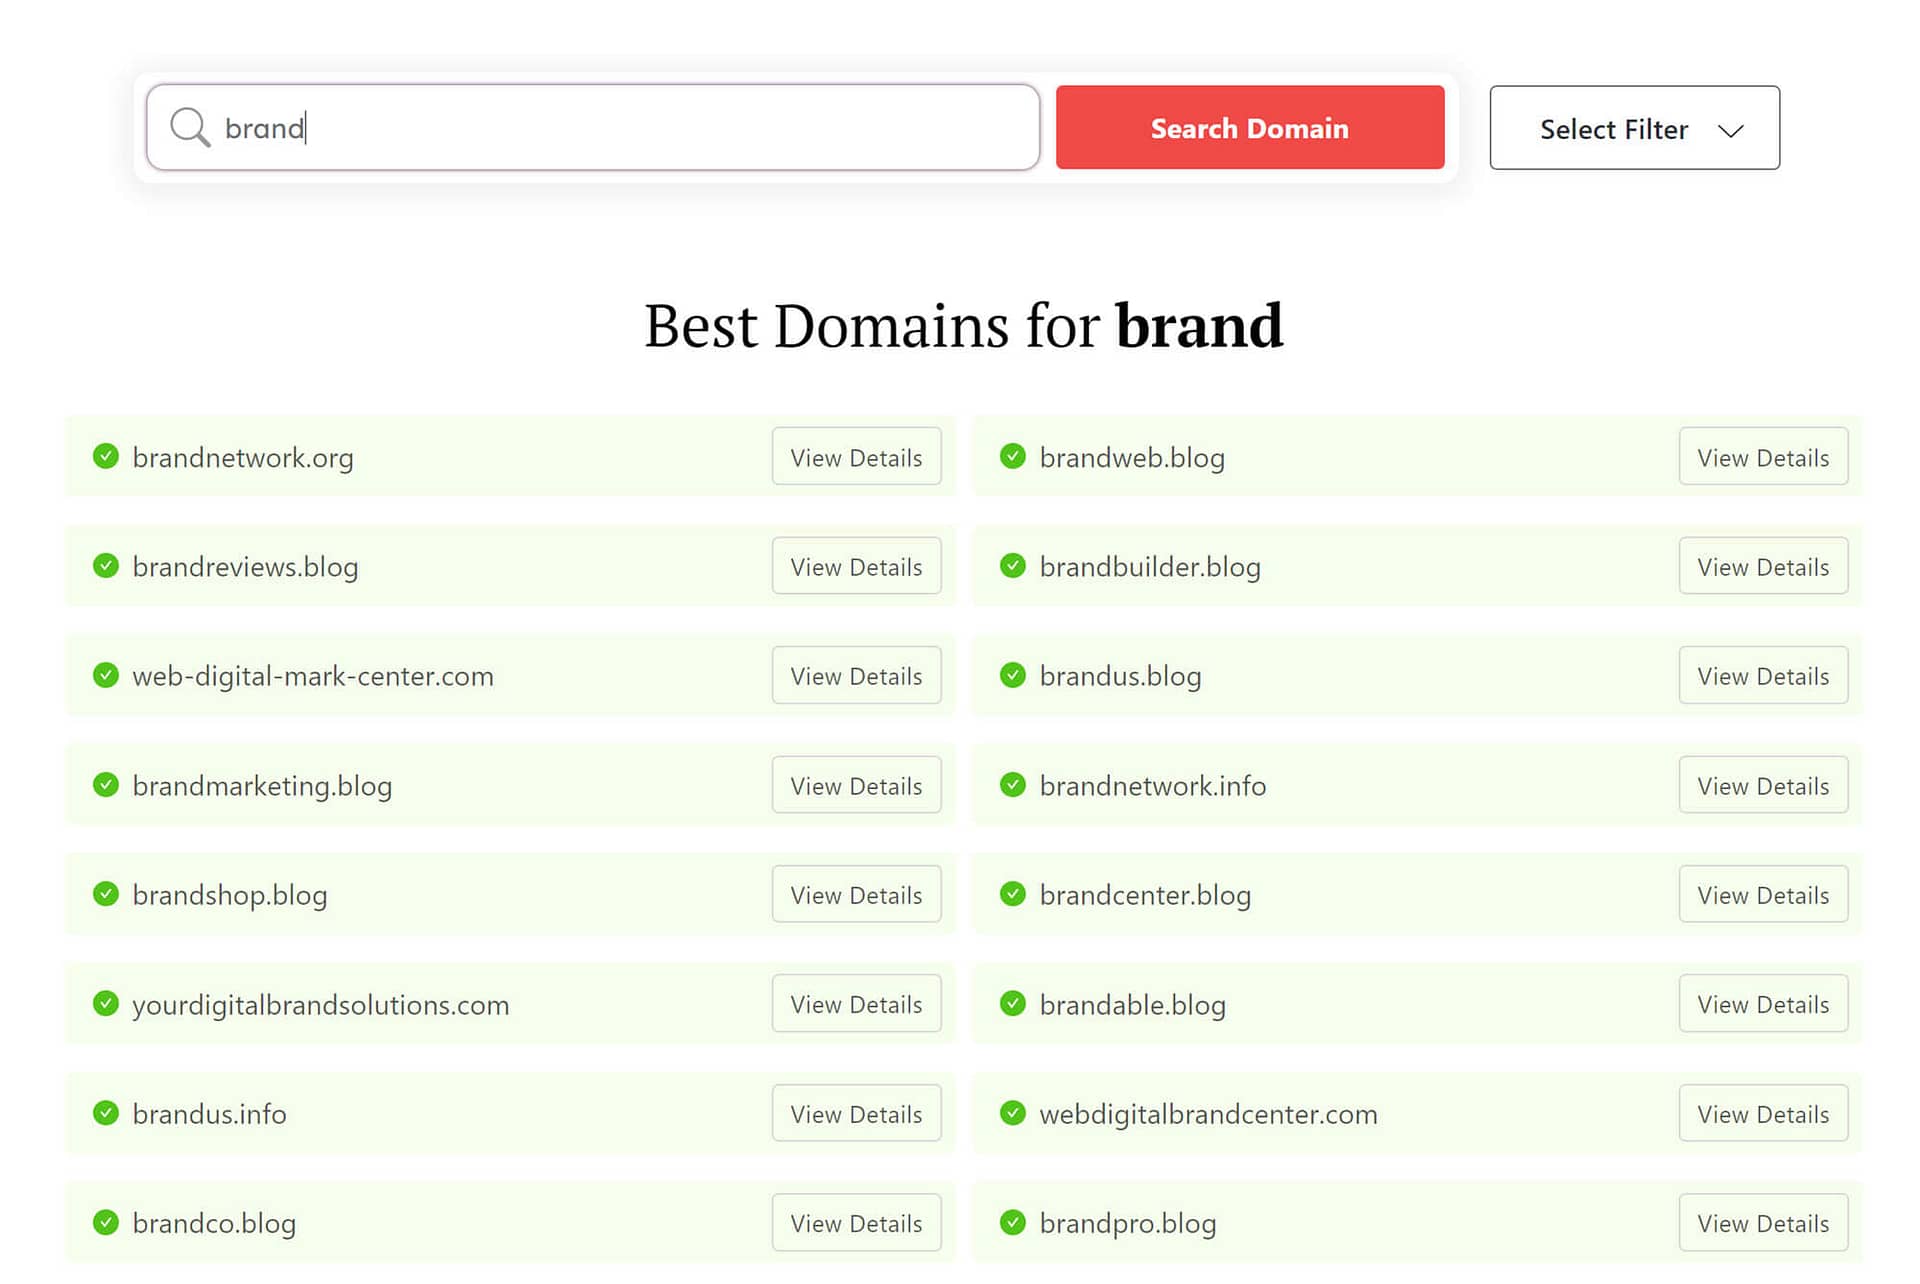Click the green checkmark icon for brandshop.blog

click(x=105, y=893)
